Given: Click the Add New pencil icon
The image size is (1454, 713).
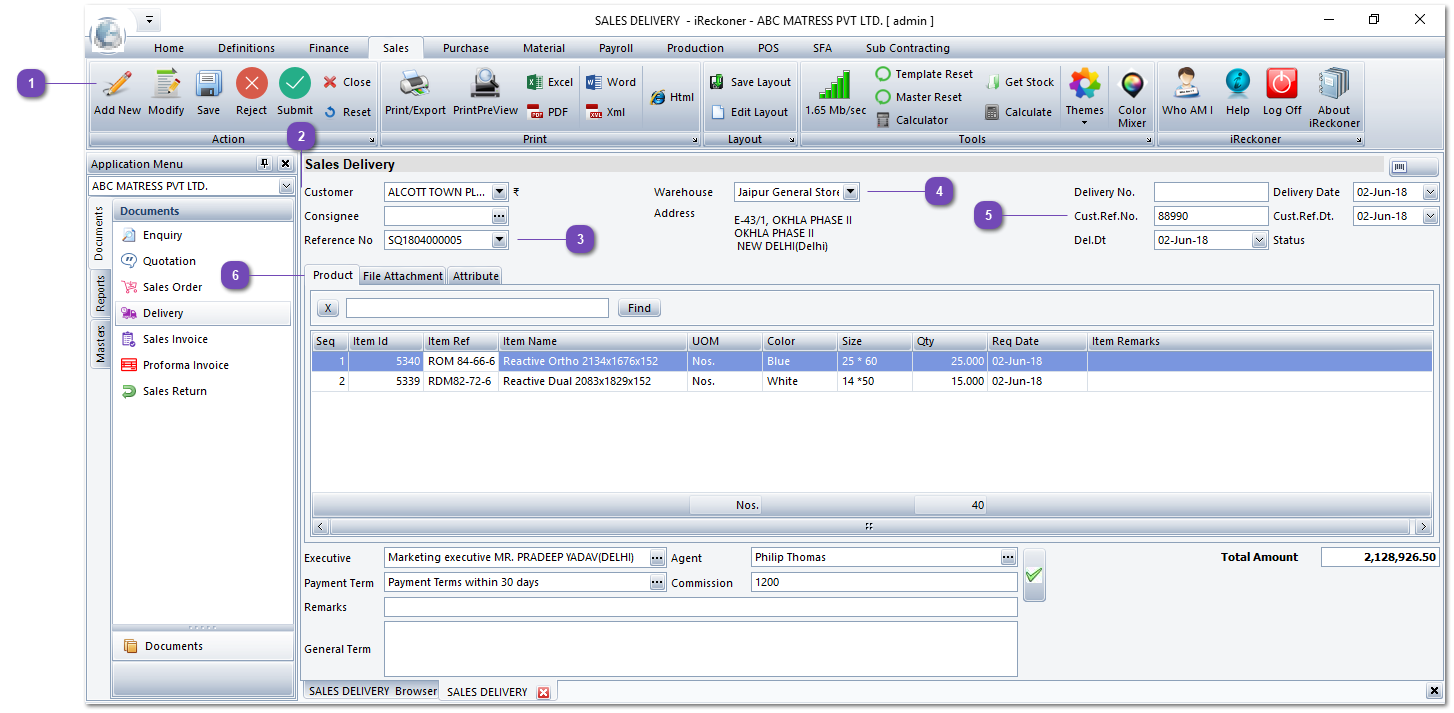Looking at the screenshot, I should (117, 84).
